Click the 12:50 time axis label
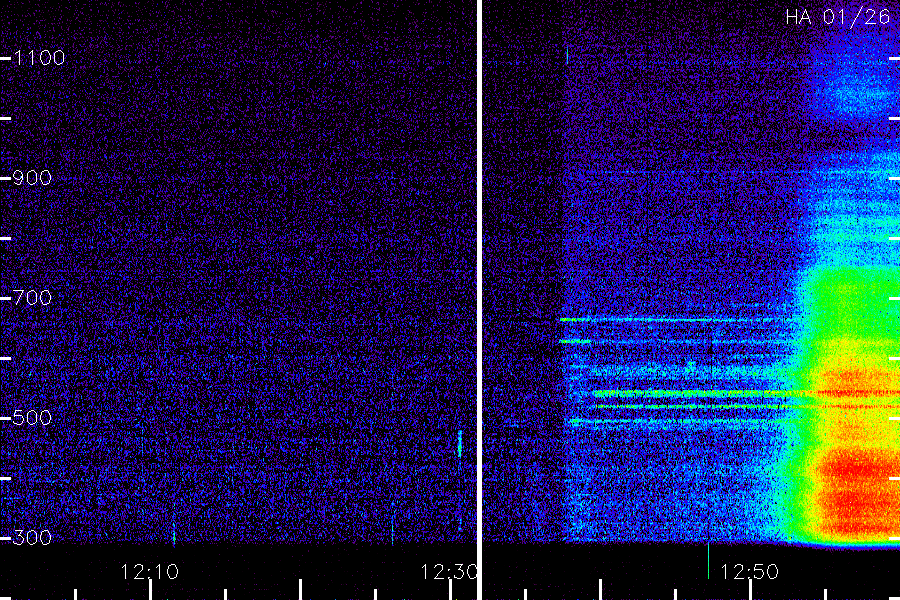The image size is (900, 600). [750, 572]
